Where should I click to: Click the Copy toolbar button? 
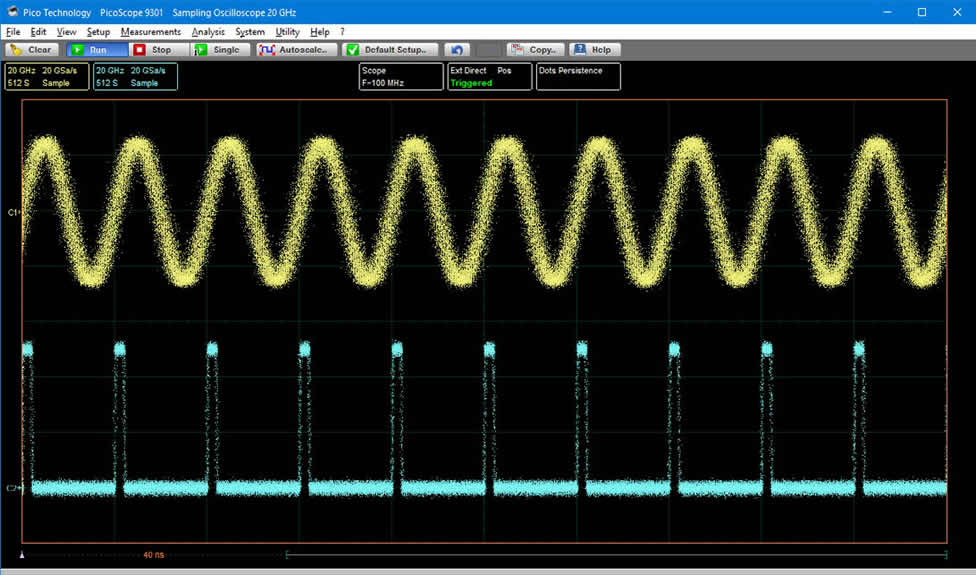point(537,50)
